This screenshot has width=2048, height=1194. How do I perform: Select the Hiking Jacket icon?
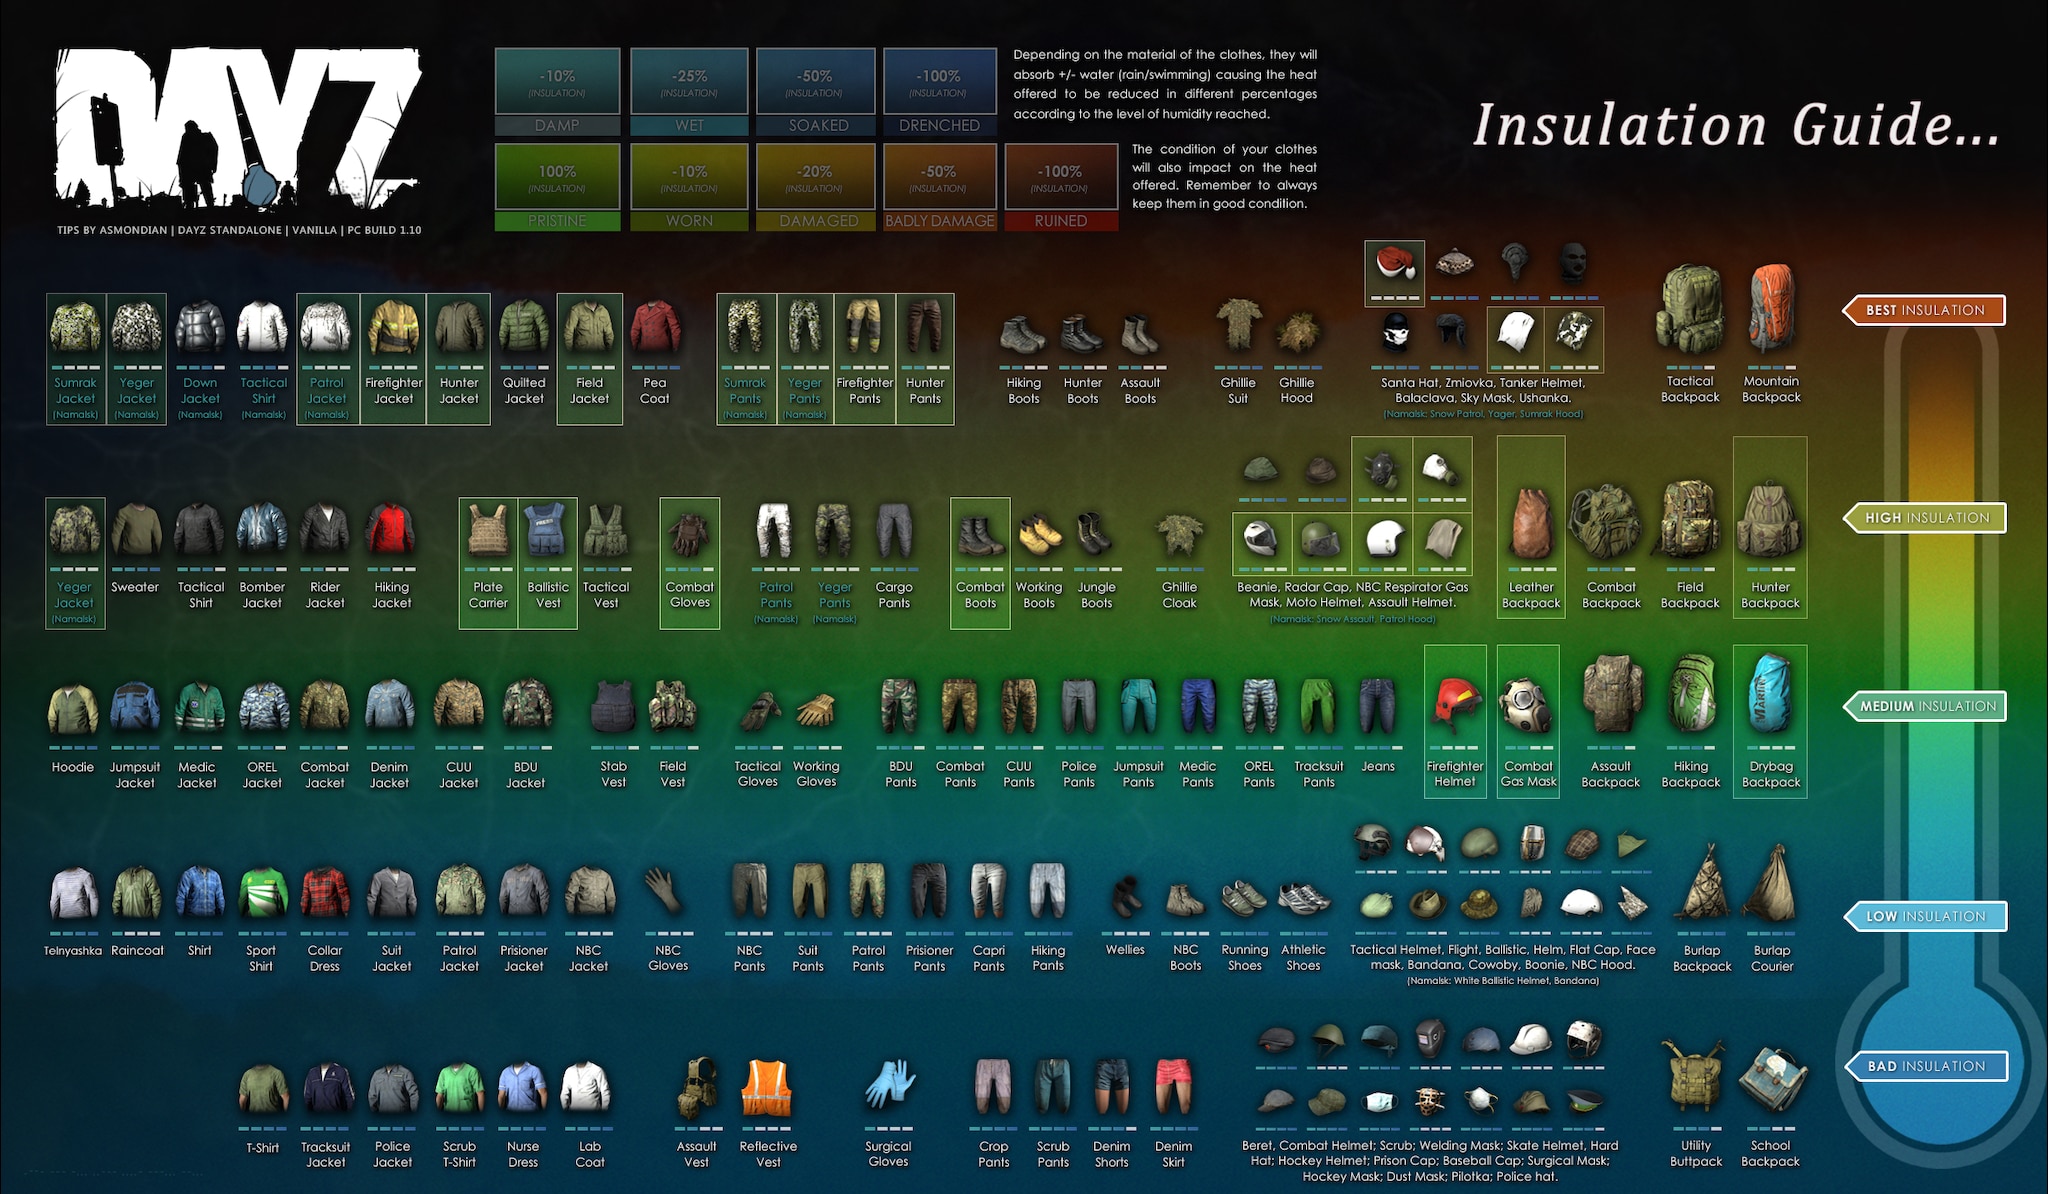[x=391, y=530]
